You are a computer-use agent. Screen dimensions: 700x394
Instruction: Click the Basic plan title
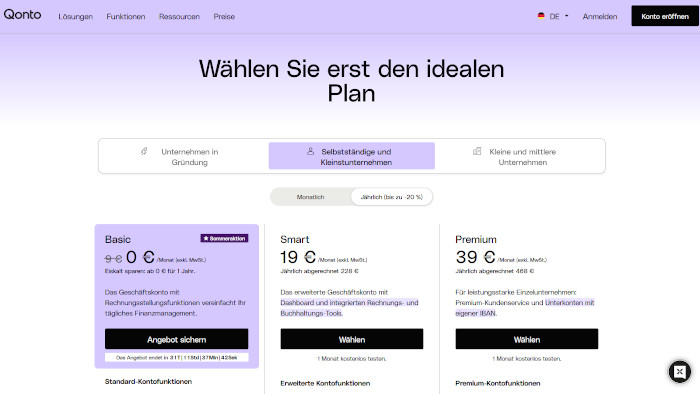(x=118, y=239)
